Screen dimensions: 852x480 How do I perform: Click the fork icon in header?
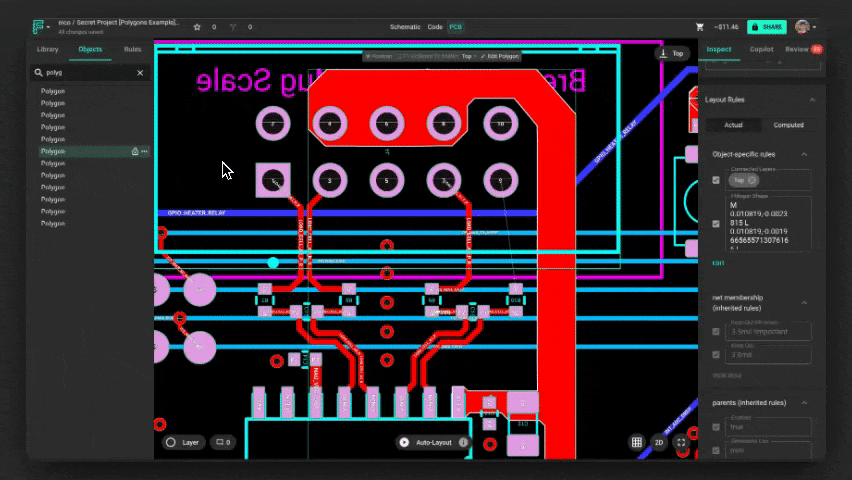coord(232,27)
